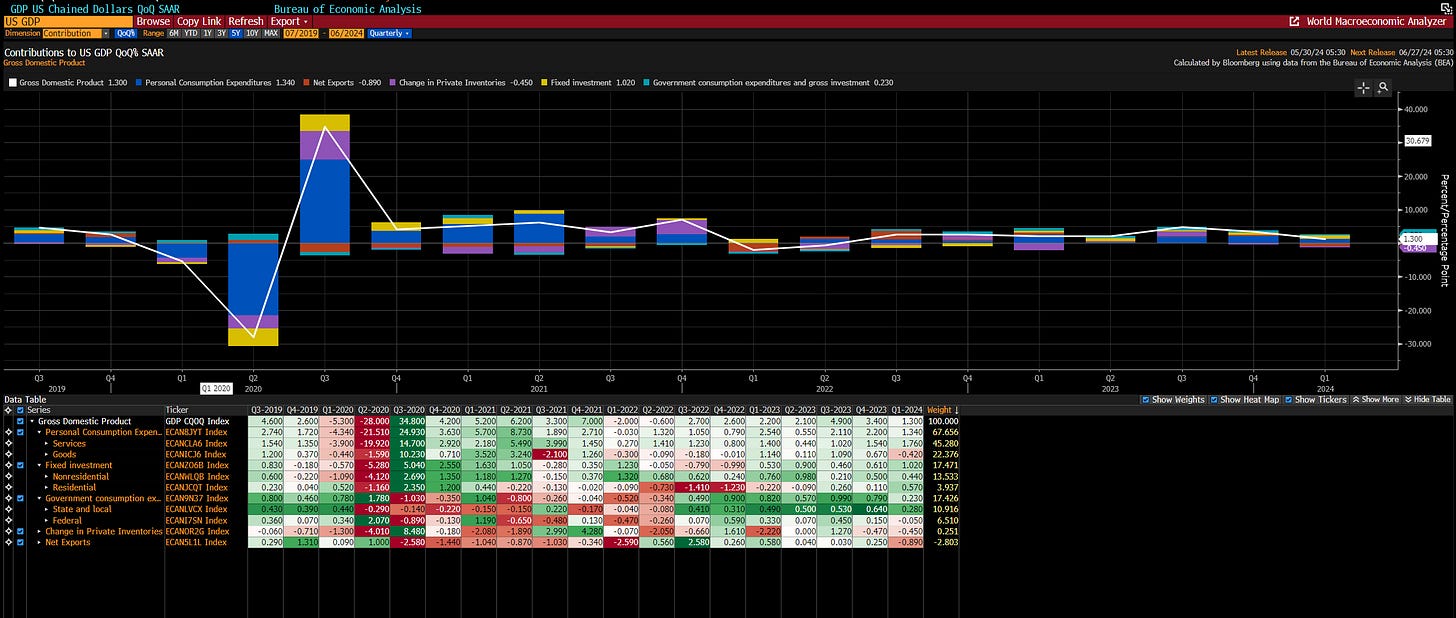
Task: Uncheck Fixed investment series checkbox
Action: (20, 465)
